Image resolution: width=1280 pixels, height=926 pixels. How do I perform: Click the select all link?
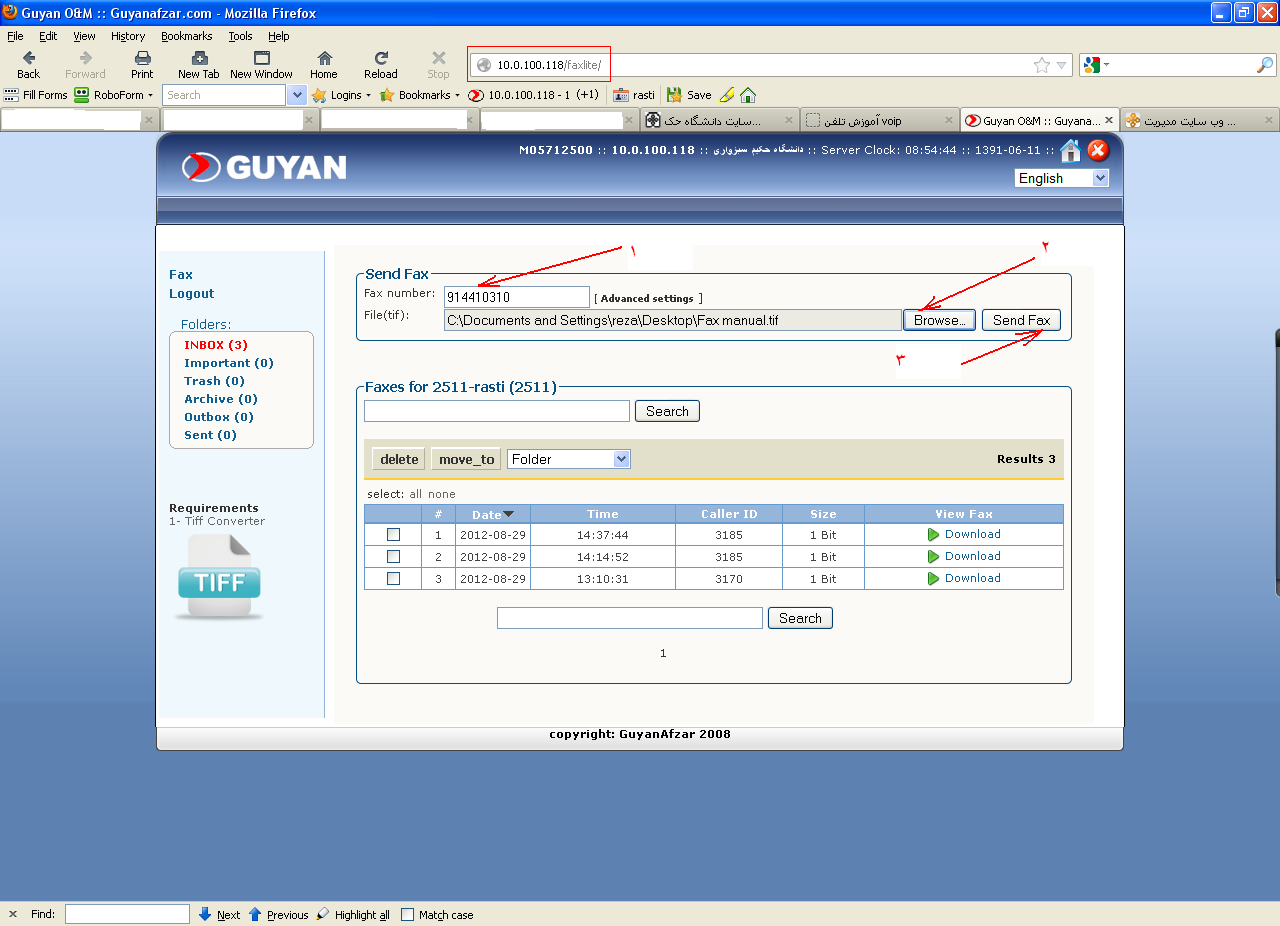[x=416, y=494]
